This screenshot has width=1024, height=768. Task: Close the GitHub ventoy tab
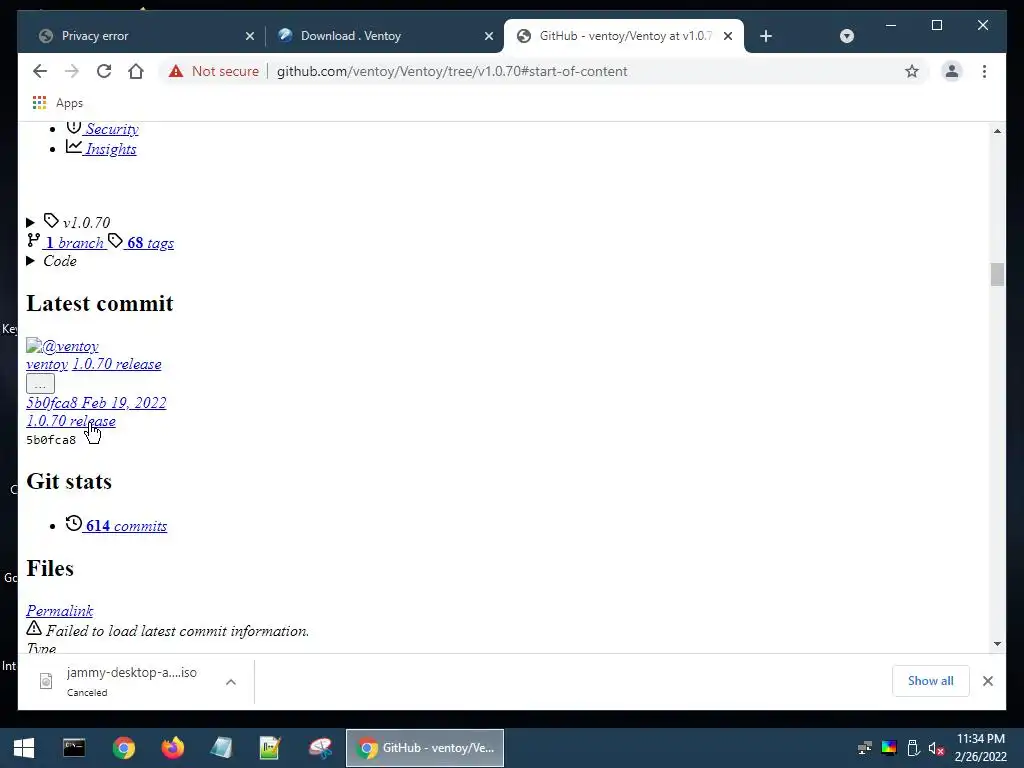point(728,36)
